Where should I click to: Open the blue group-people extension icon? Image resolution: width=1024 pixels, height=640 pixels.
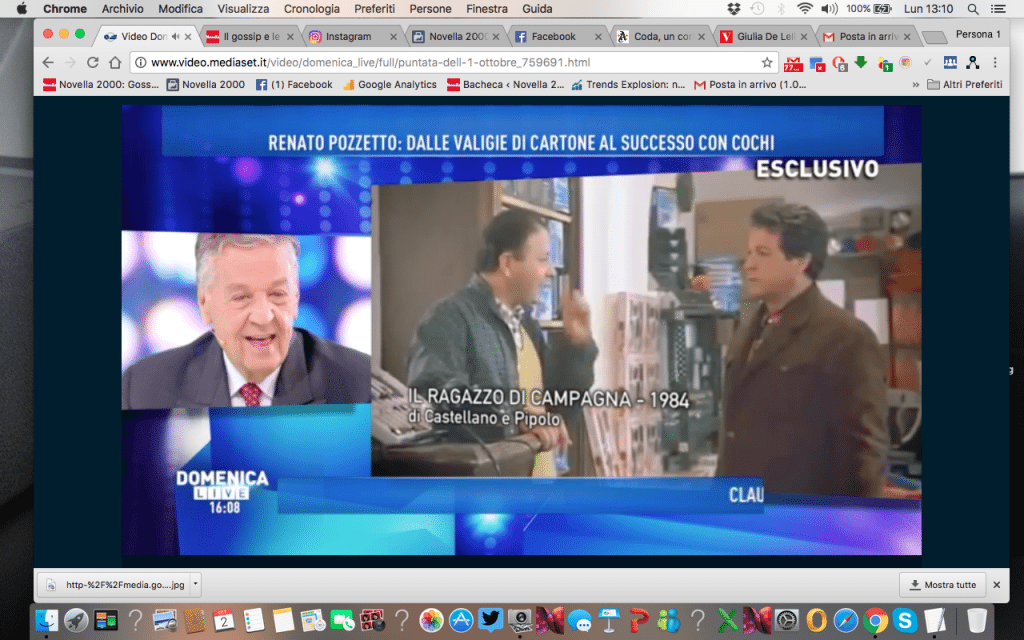click(950, 62)
